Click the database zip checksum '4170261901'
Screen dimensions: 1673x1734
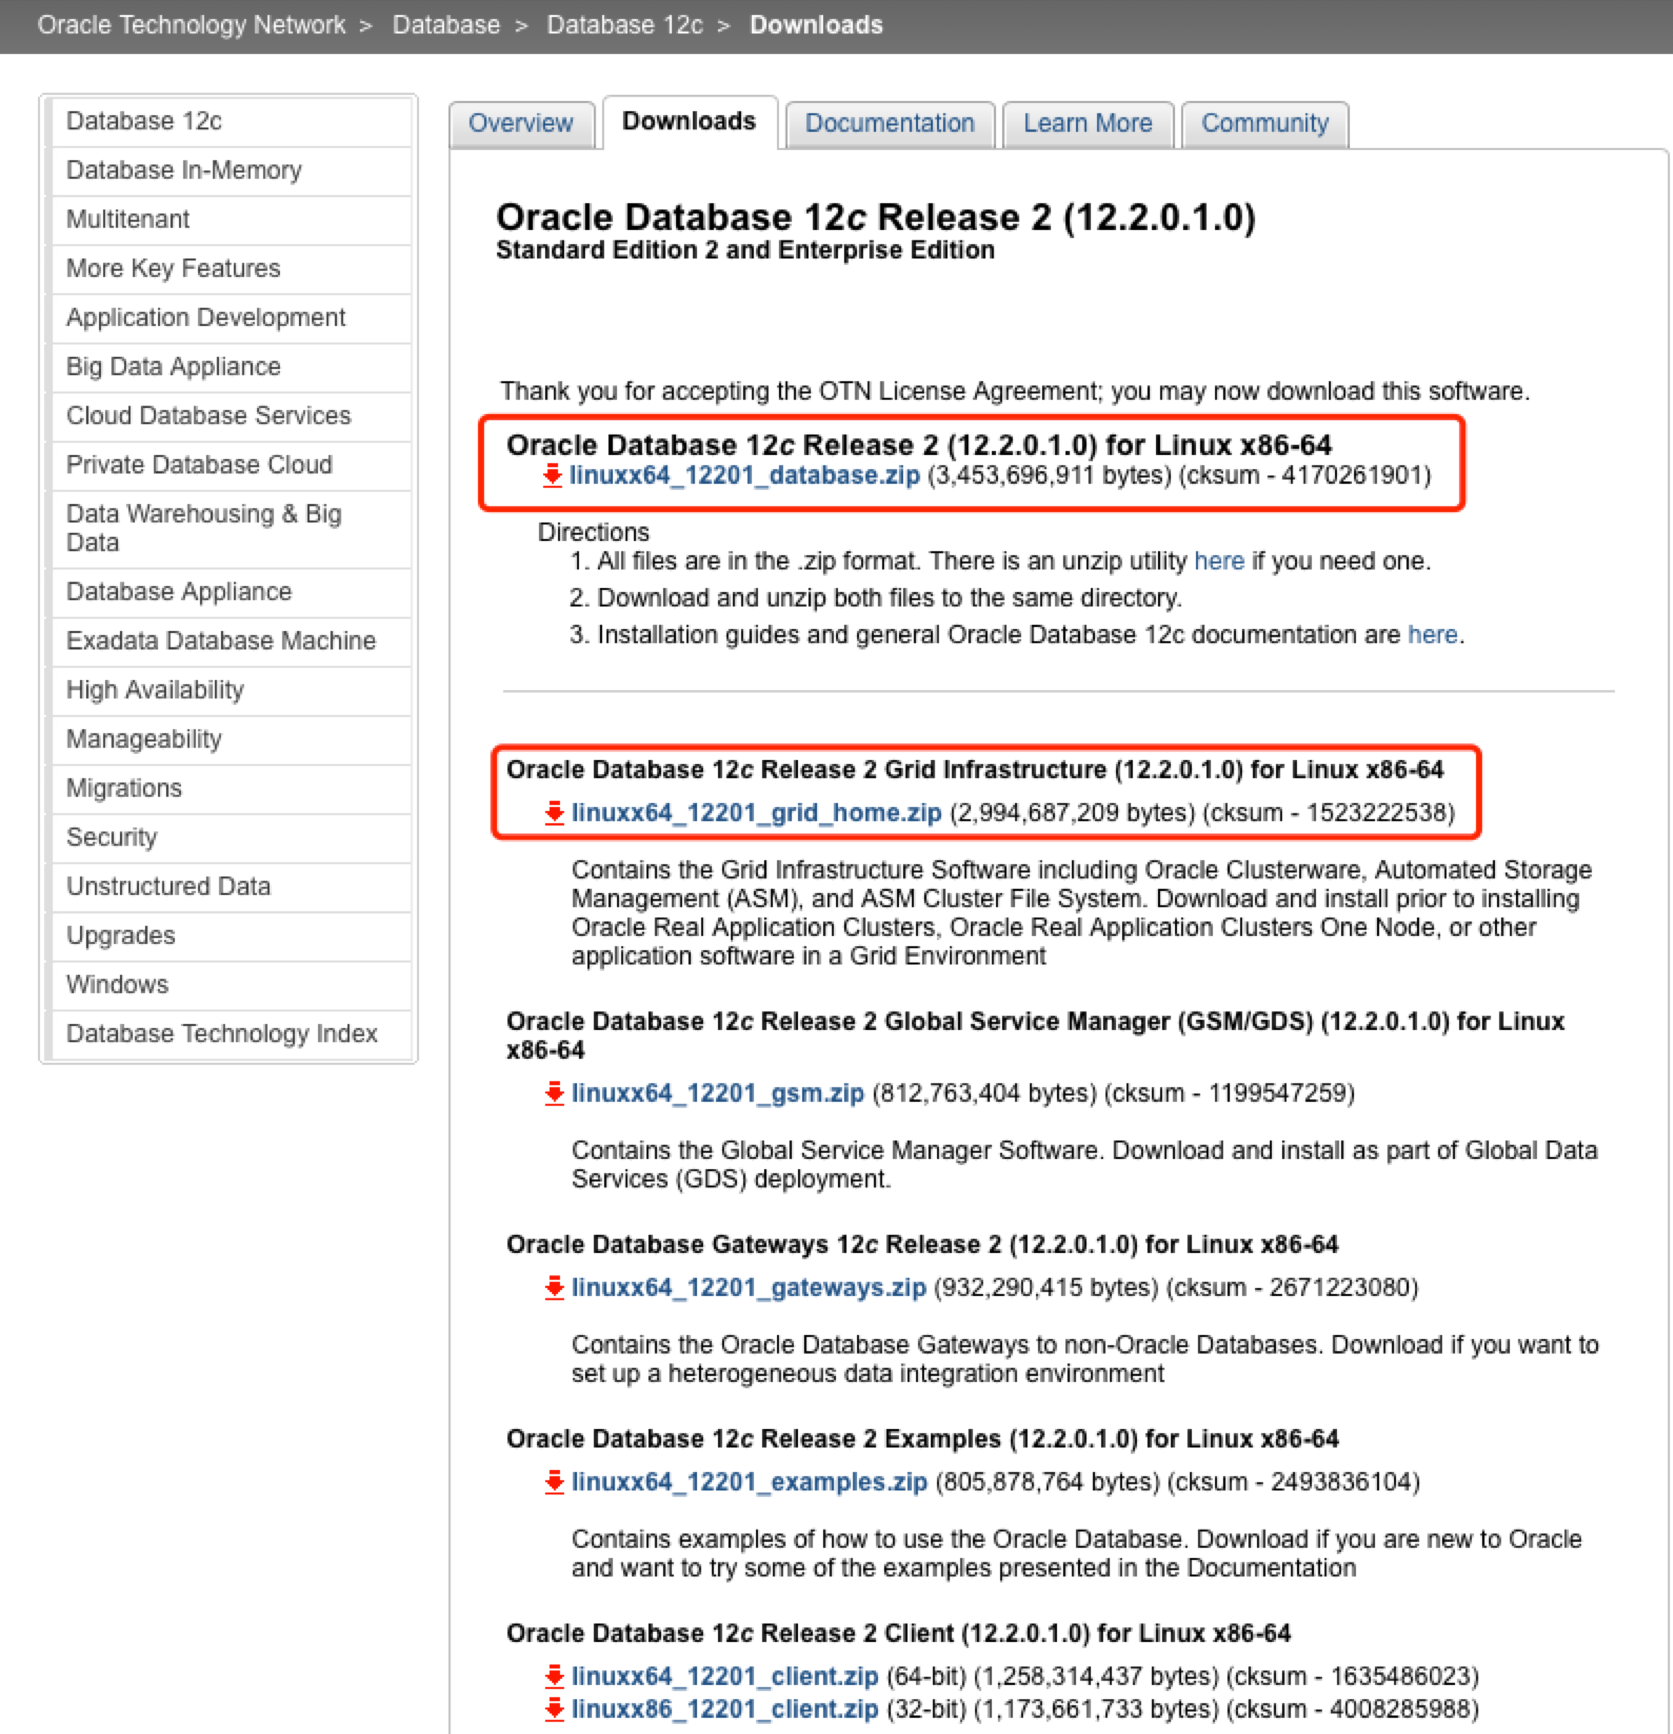pos(1352,475)
